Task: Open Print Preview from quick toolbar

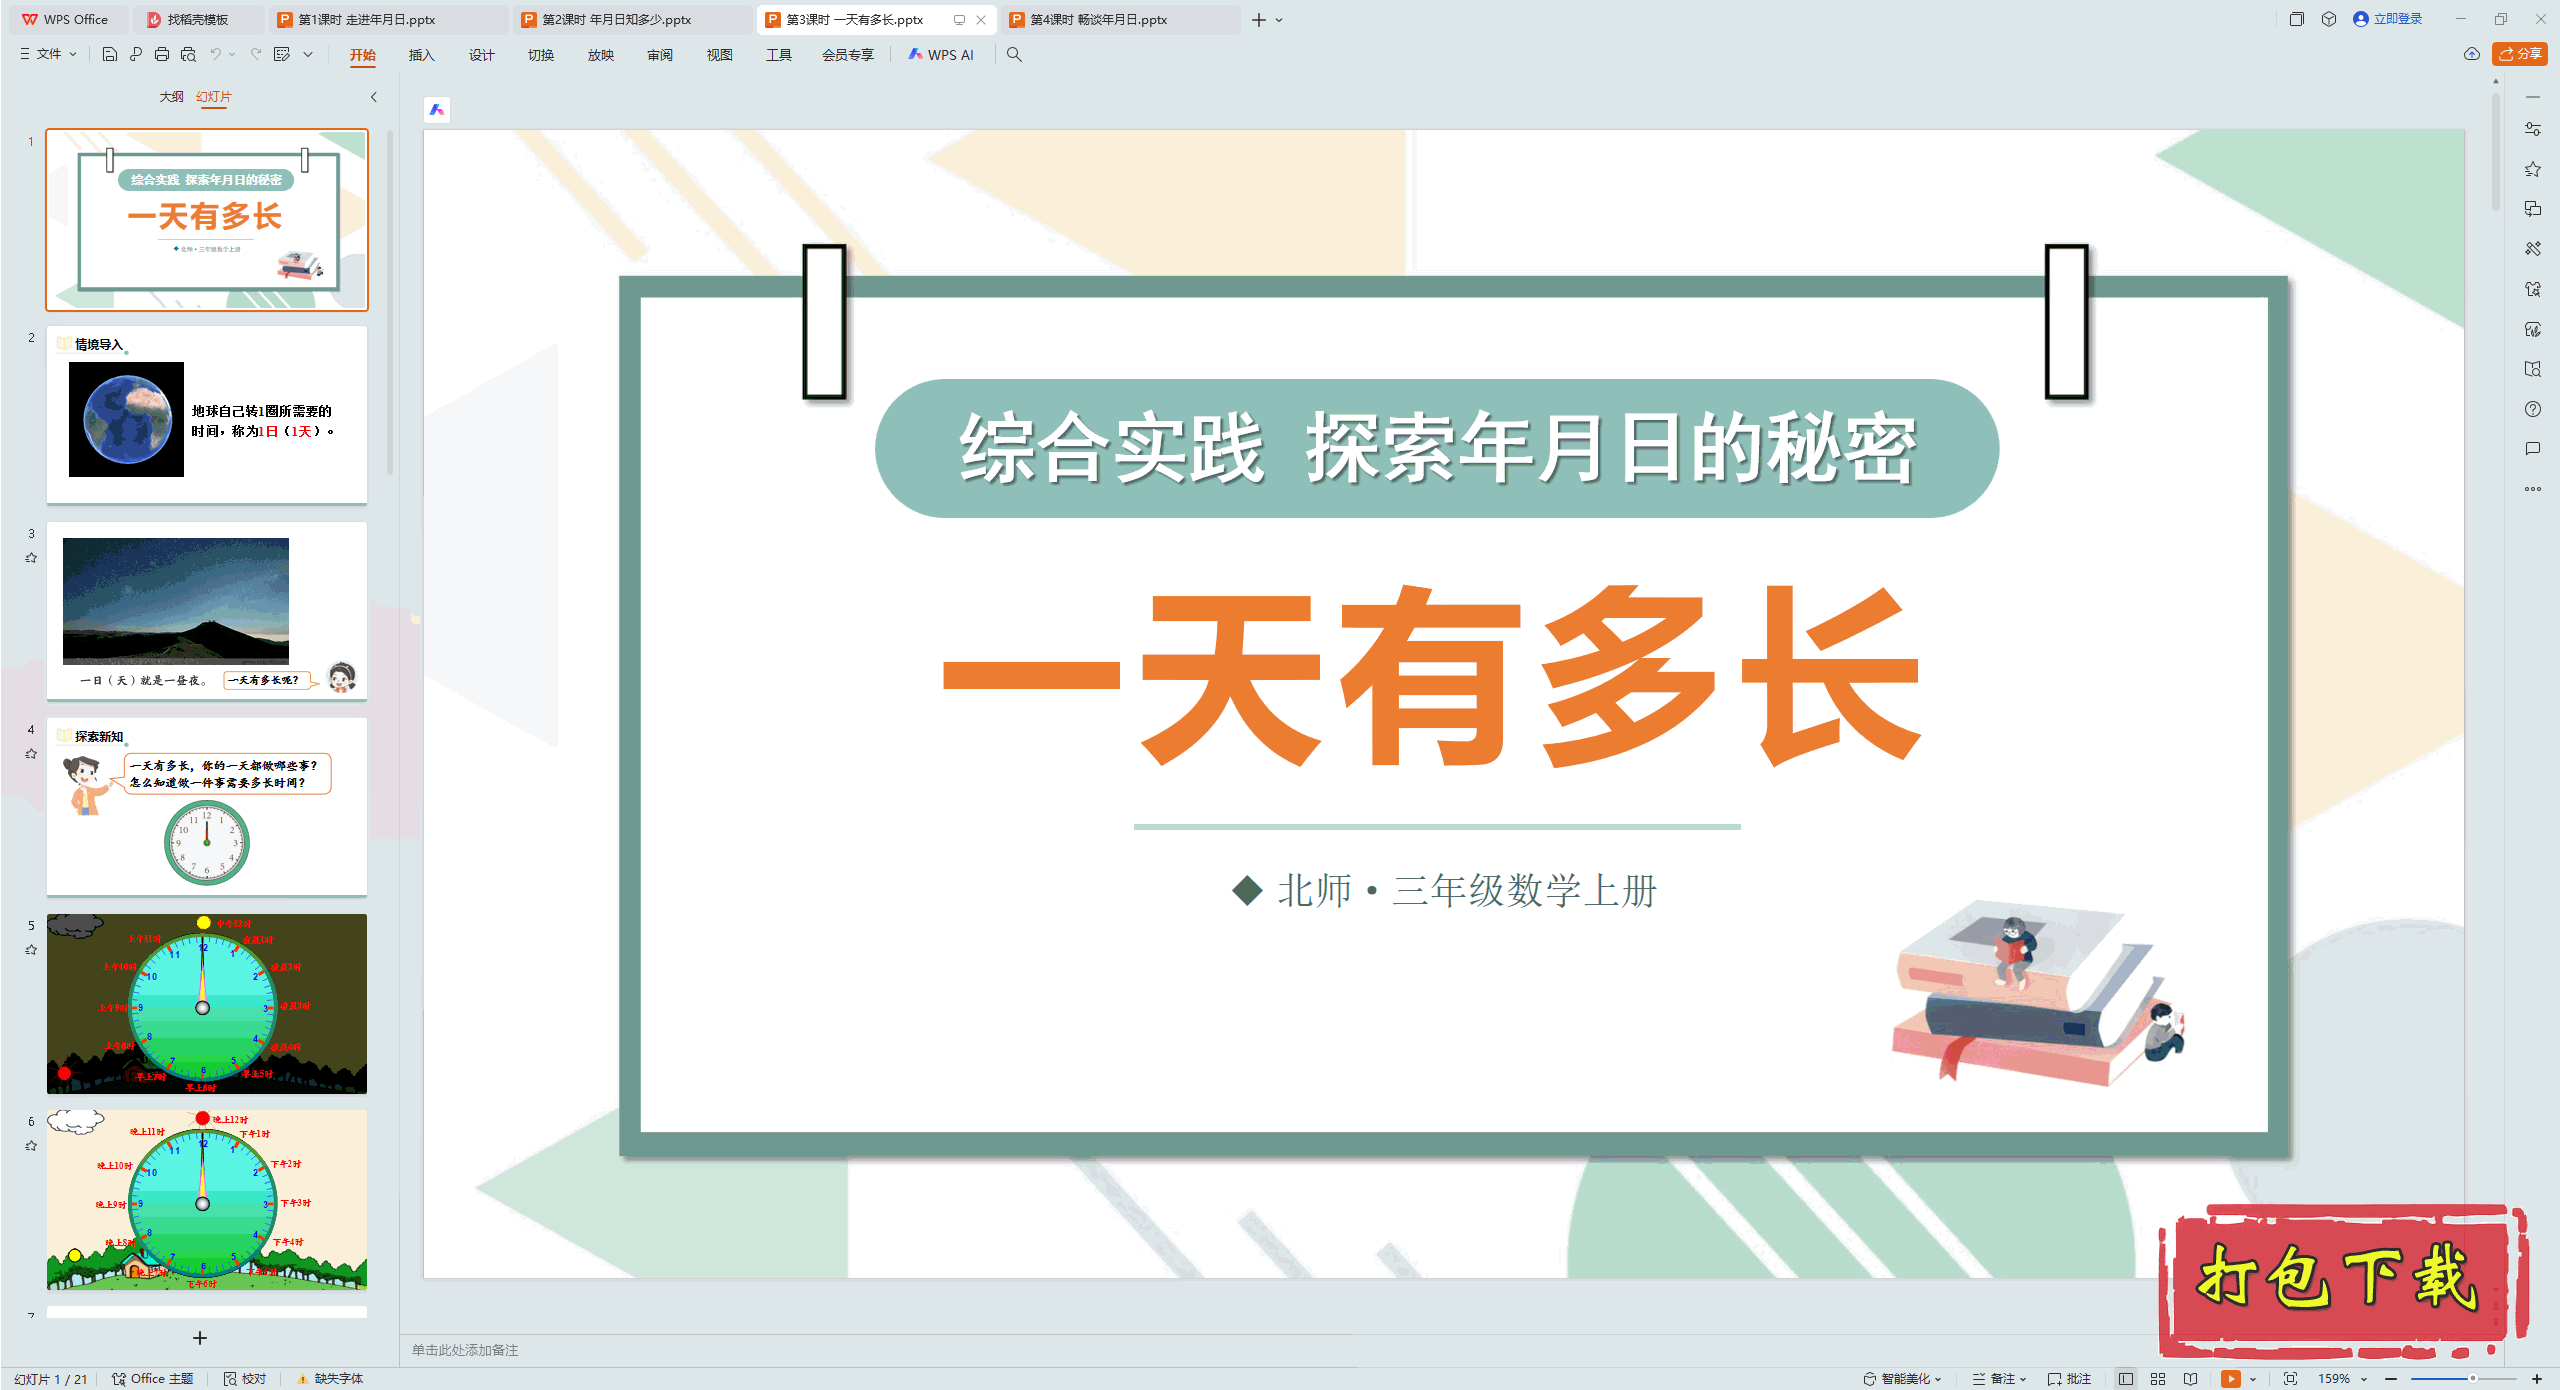Action: point(188,54)
